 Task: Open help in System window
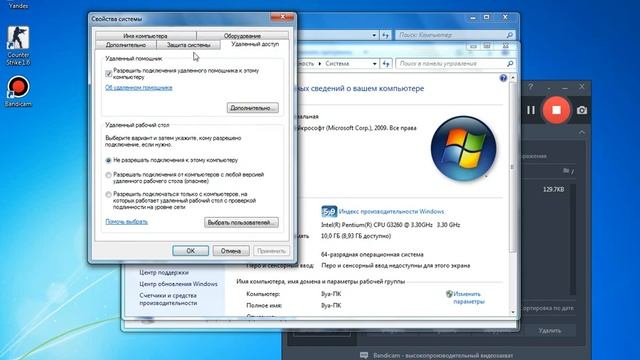(x=503, y=78)
